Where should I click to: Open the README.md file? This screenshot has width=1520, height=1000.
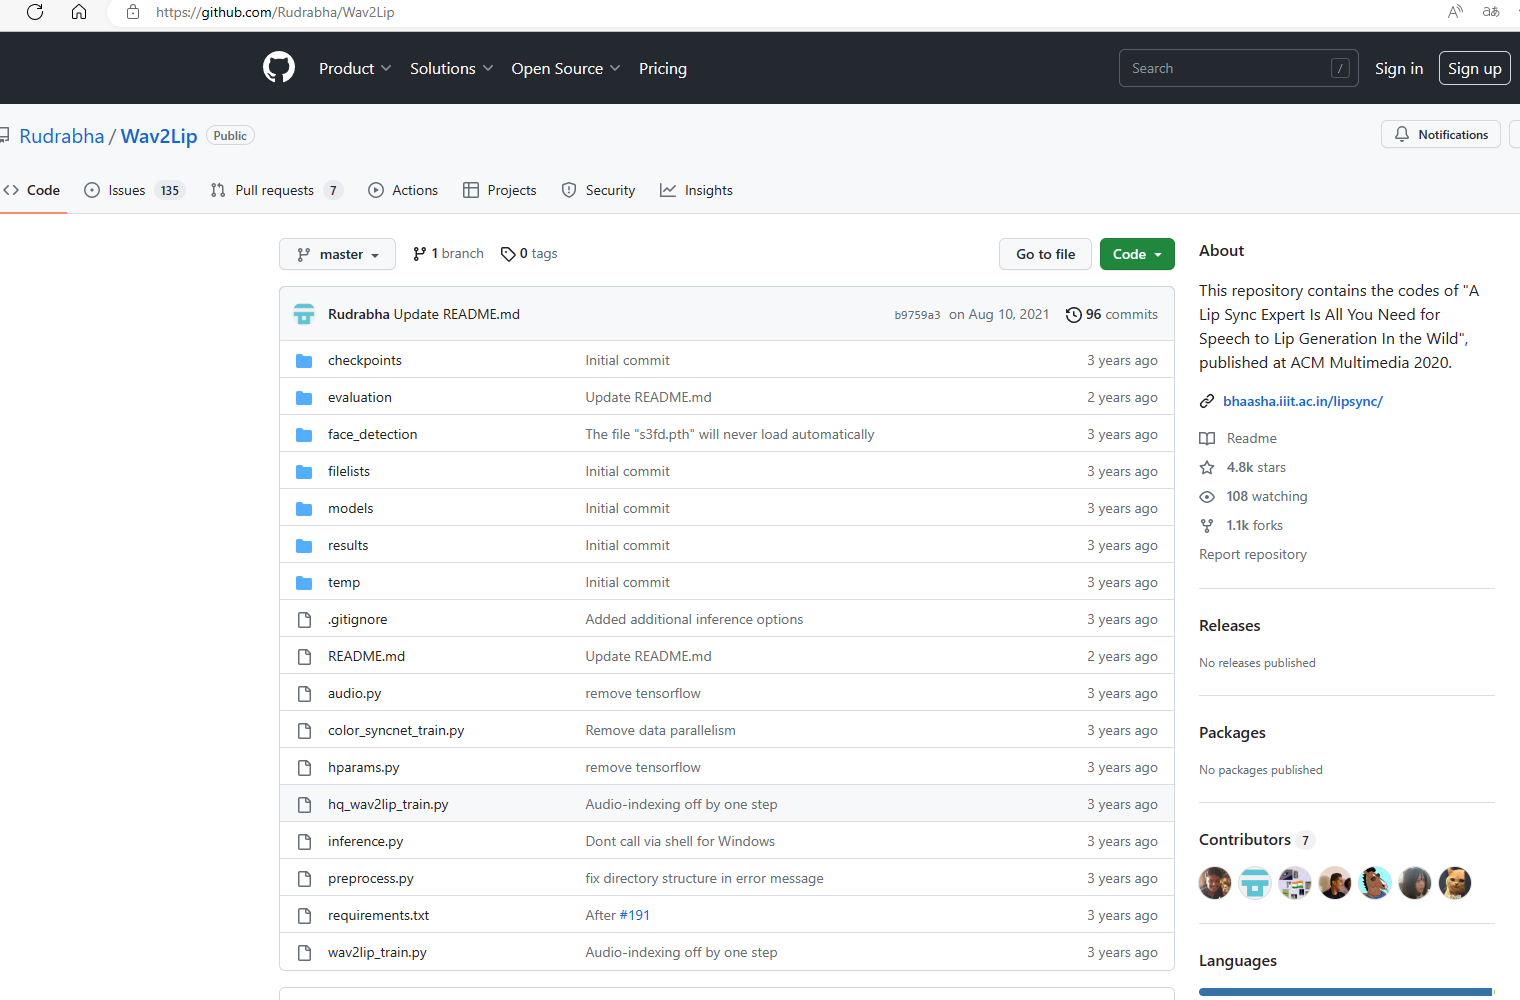coord(366,657)
